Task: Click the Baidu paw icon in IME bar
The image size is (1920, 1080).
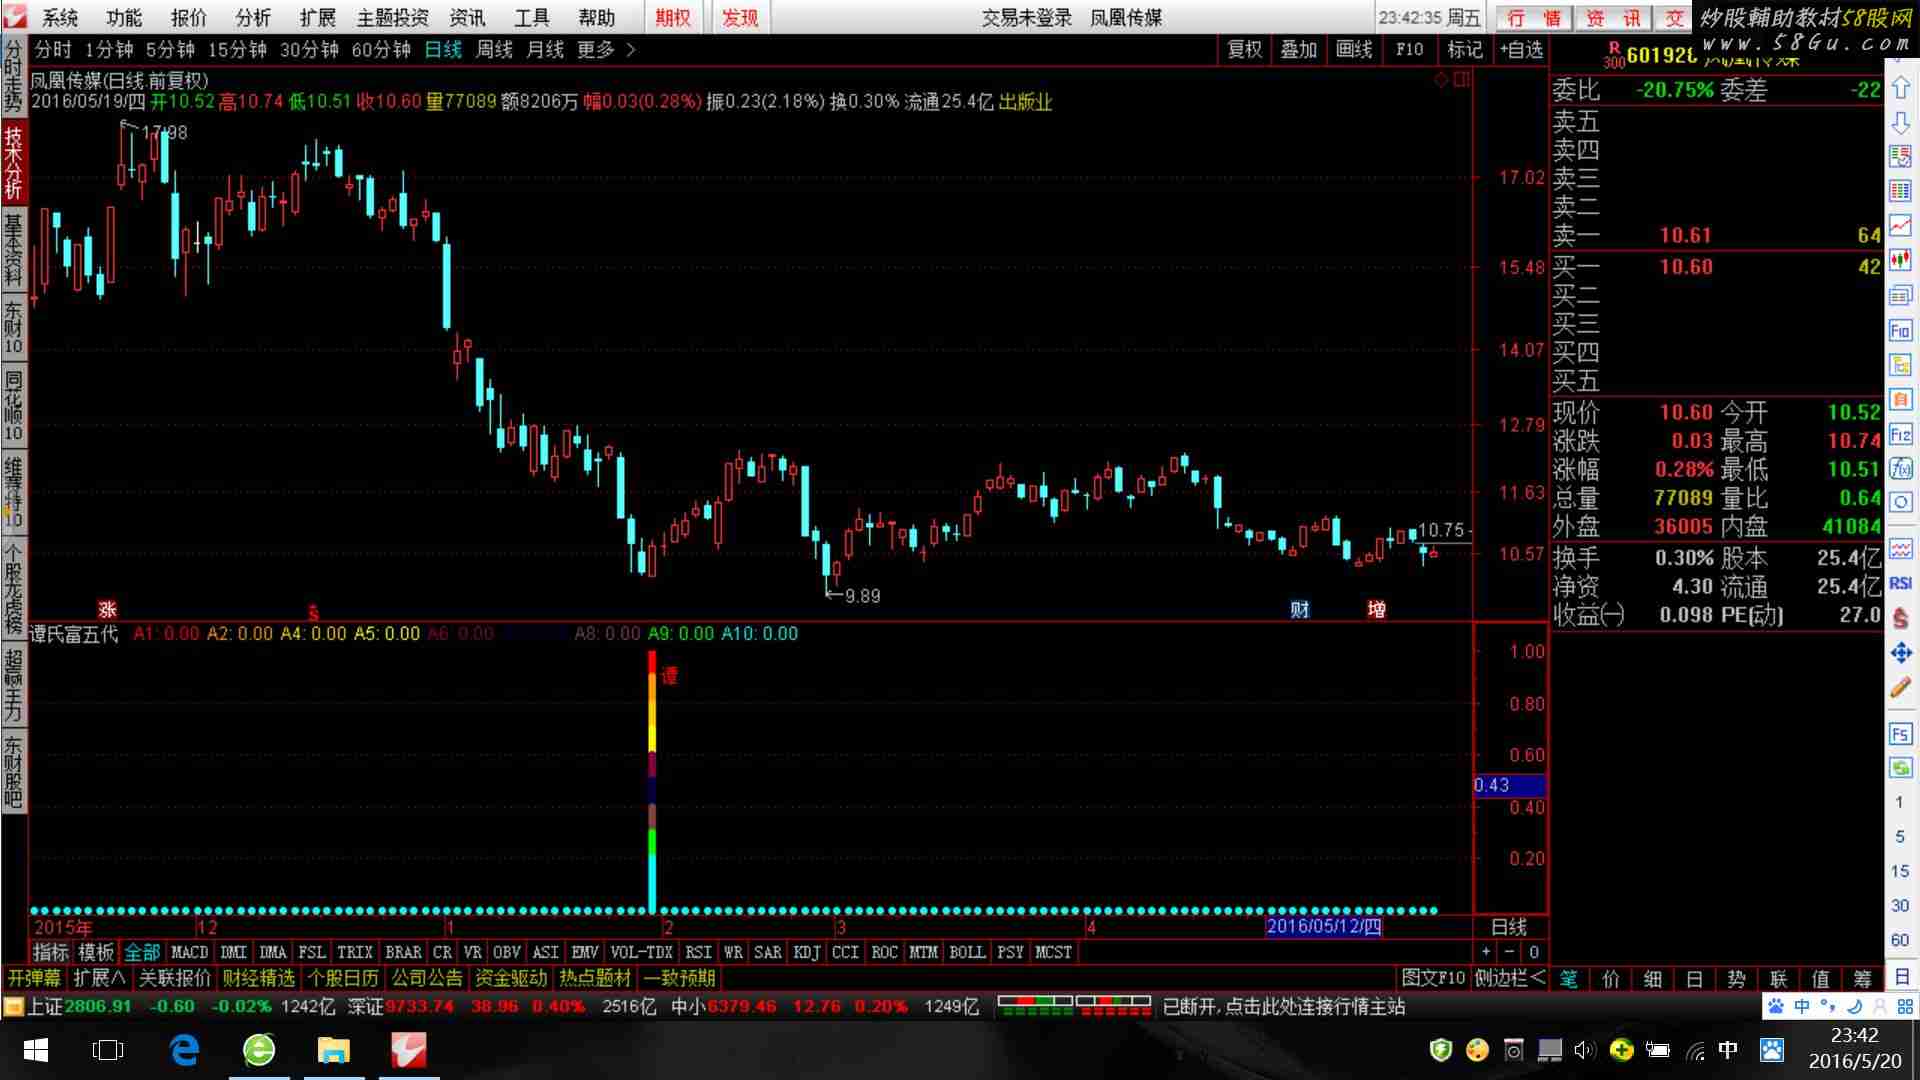Action: pos(1775,1006)
